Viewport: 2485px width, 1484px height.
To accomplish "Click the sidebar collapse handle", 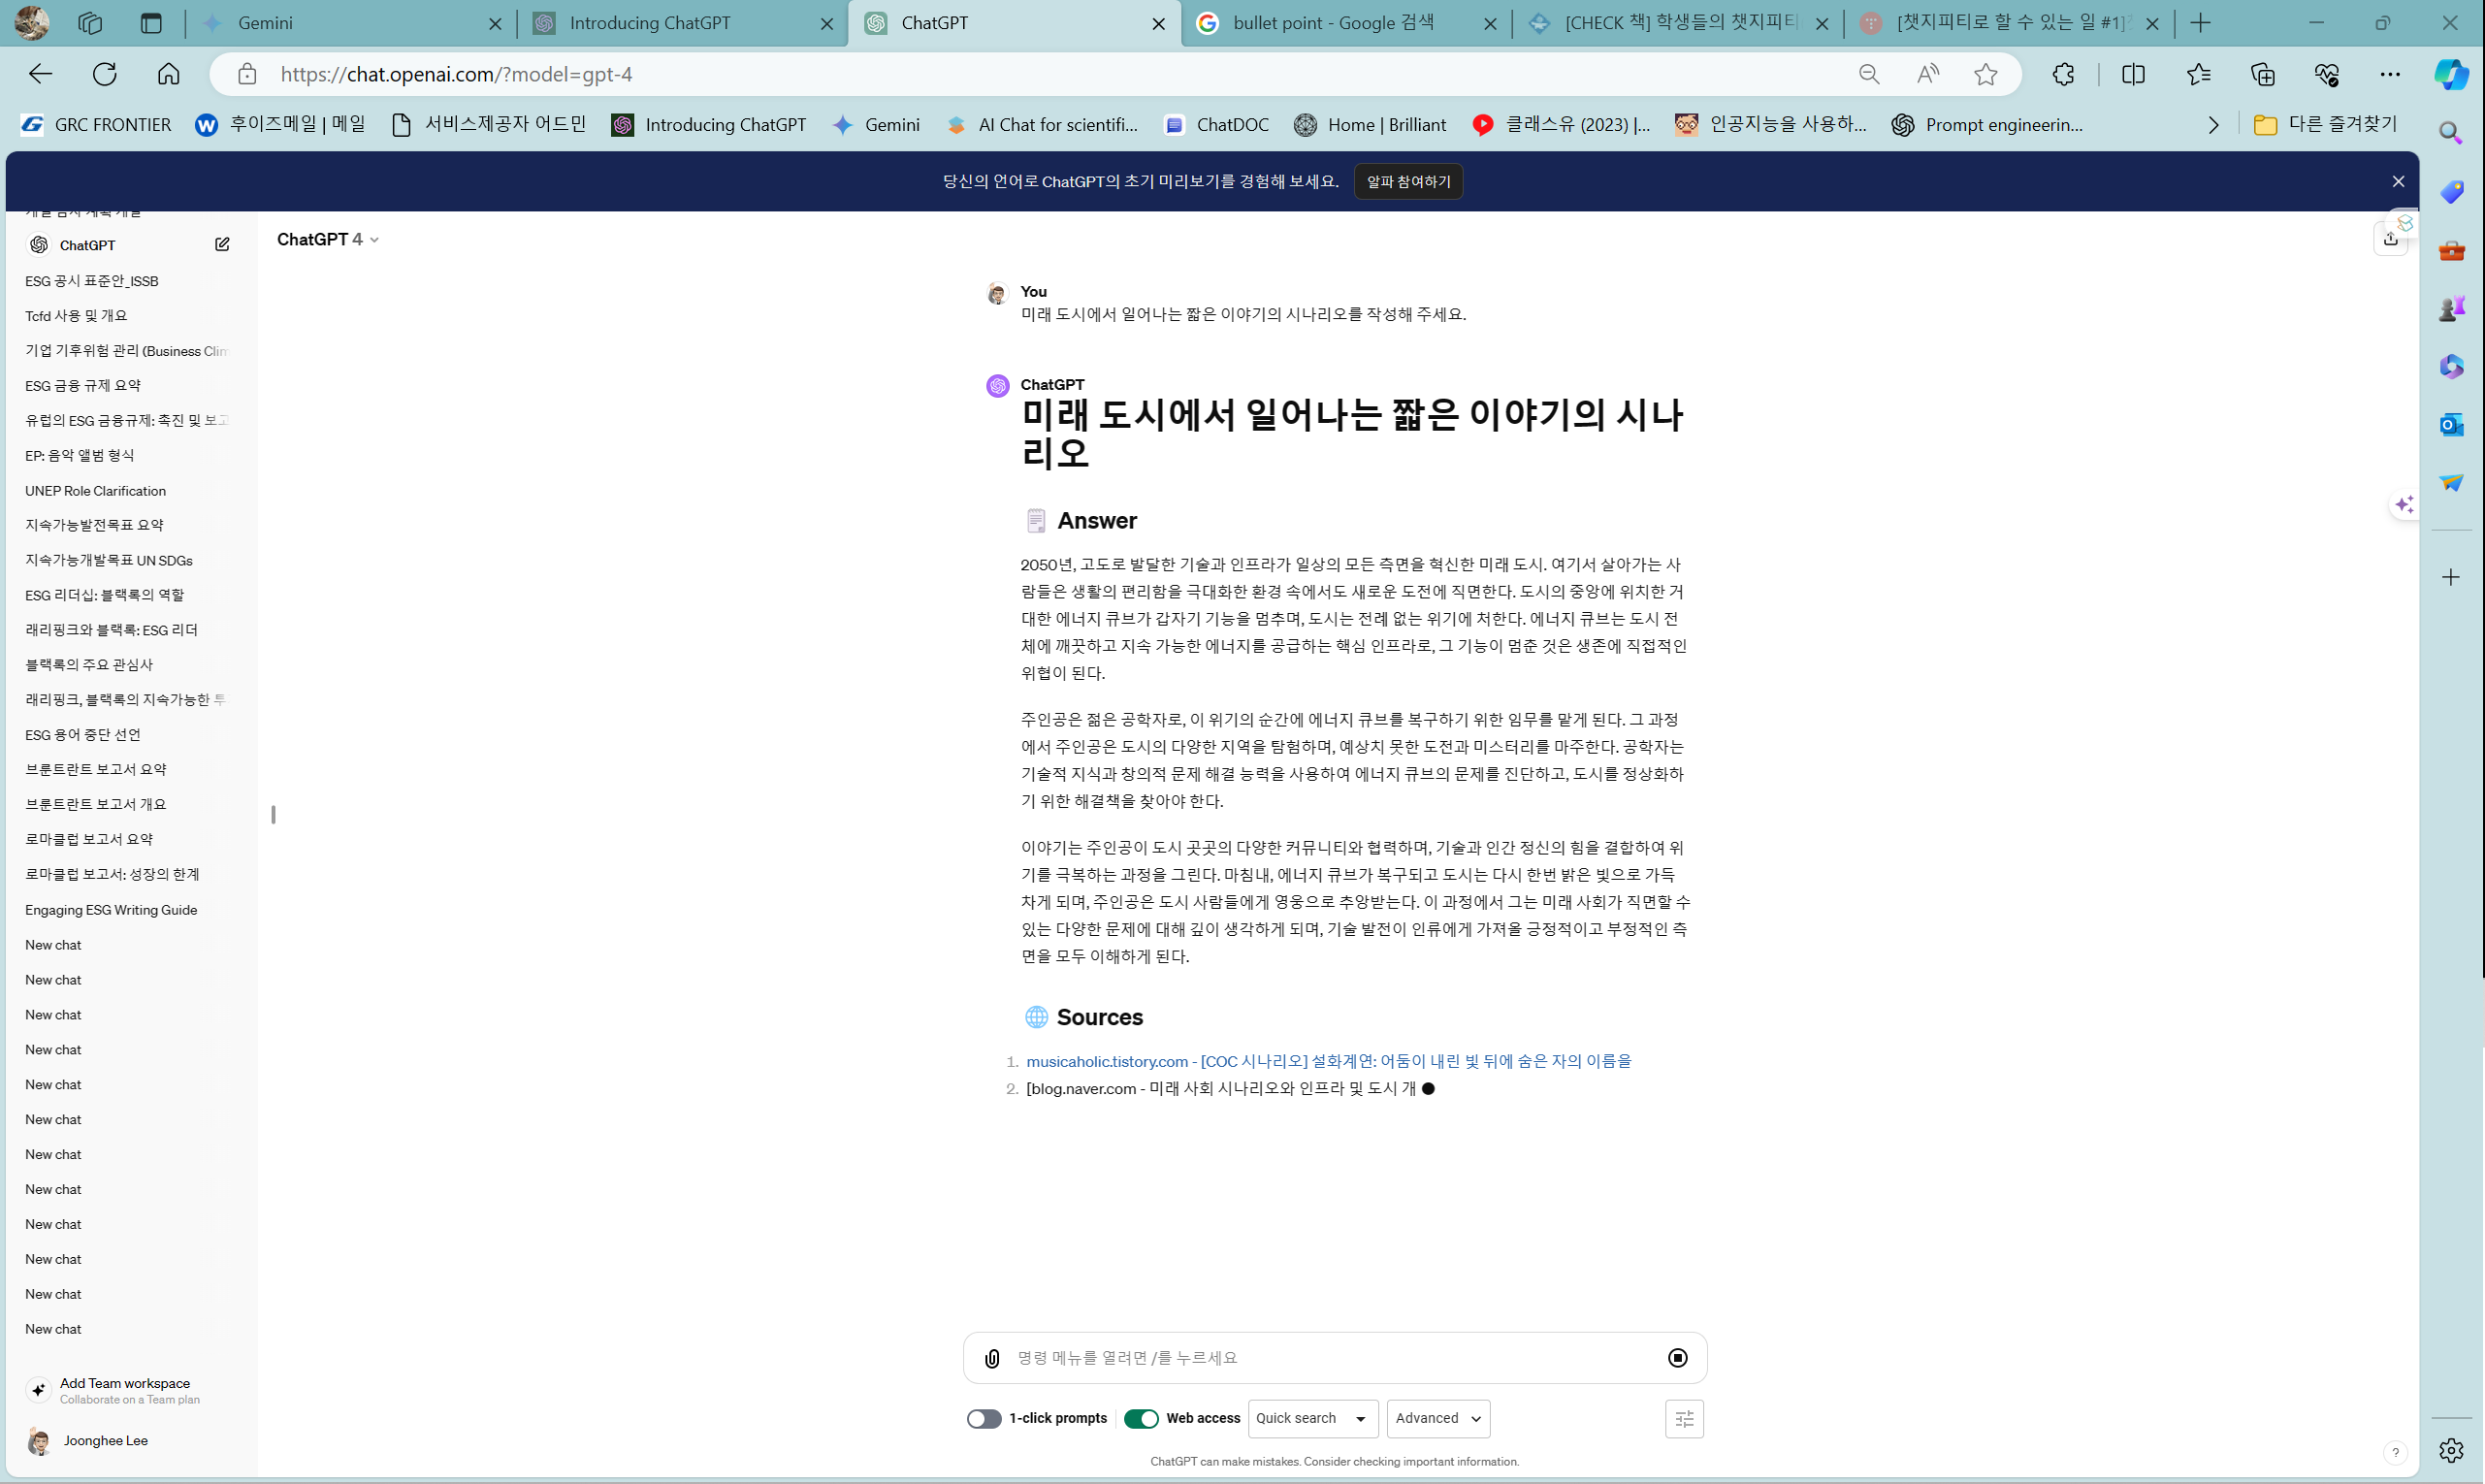I will (273, 814).
